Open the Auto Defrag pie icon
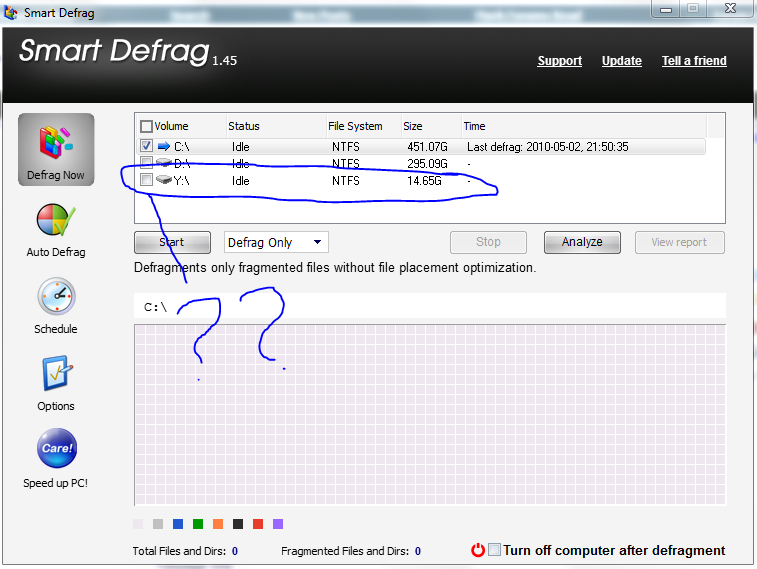Image resolution: width=757 pixels, height=569 pixels. point(56,220)
